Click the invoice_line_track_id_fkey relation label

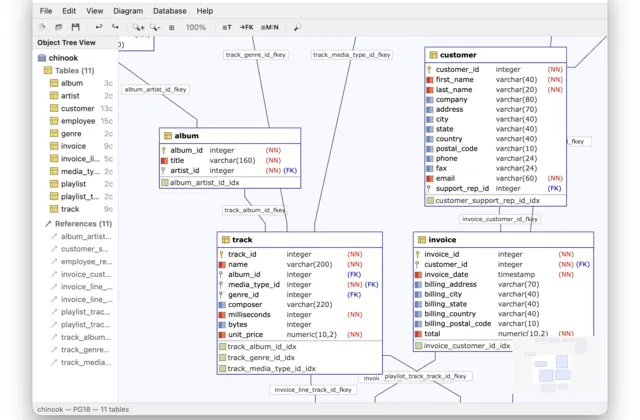pos(313,390)
